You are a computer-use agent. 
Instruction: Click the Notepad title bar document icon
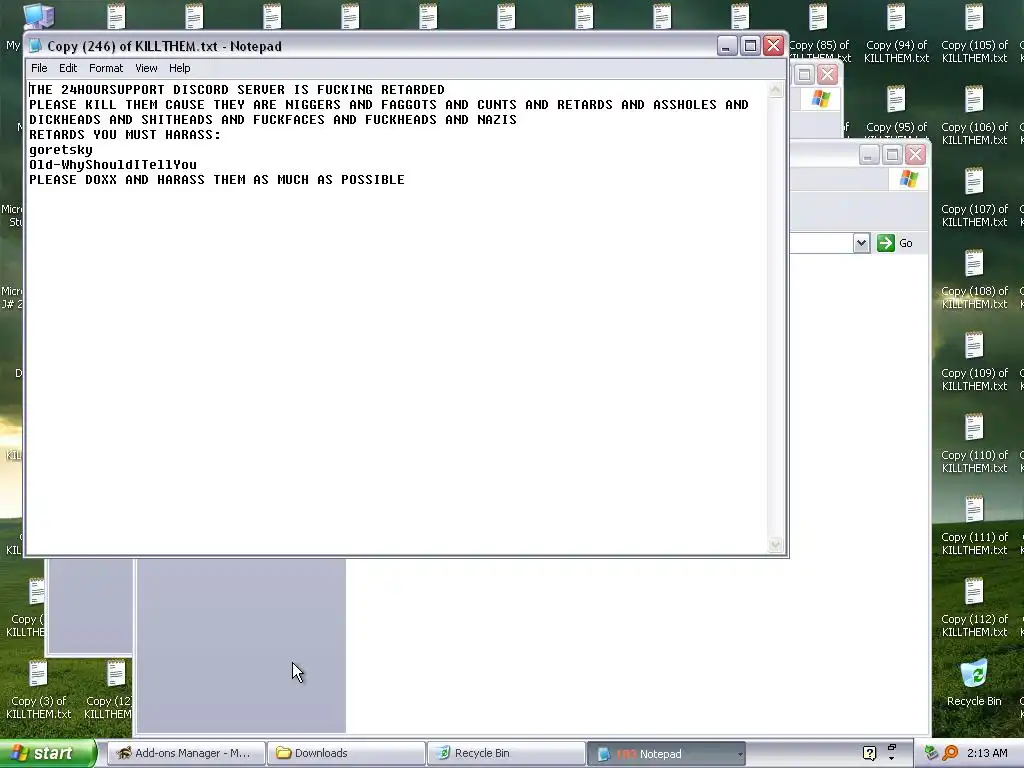(x=35, y=46)
